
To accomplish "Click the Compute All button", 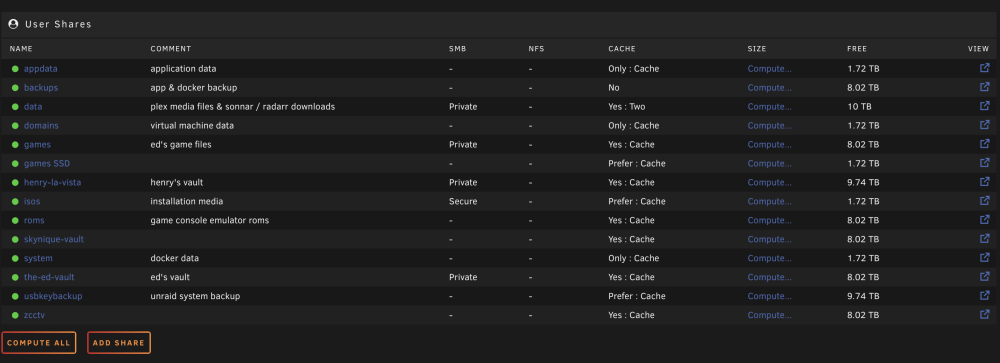I will click(39, 343).
